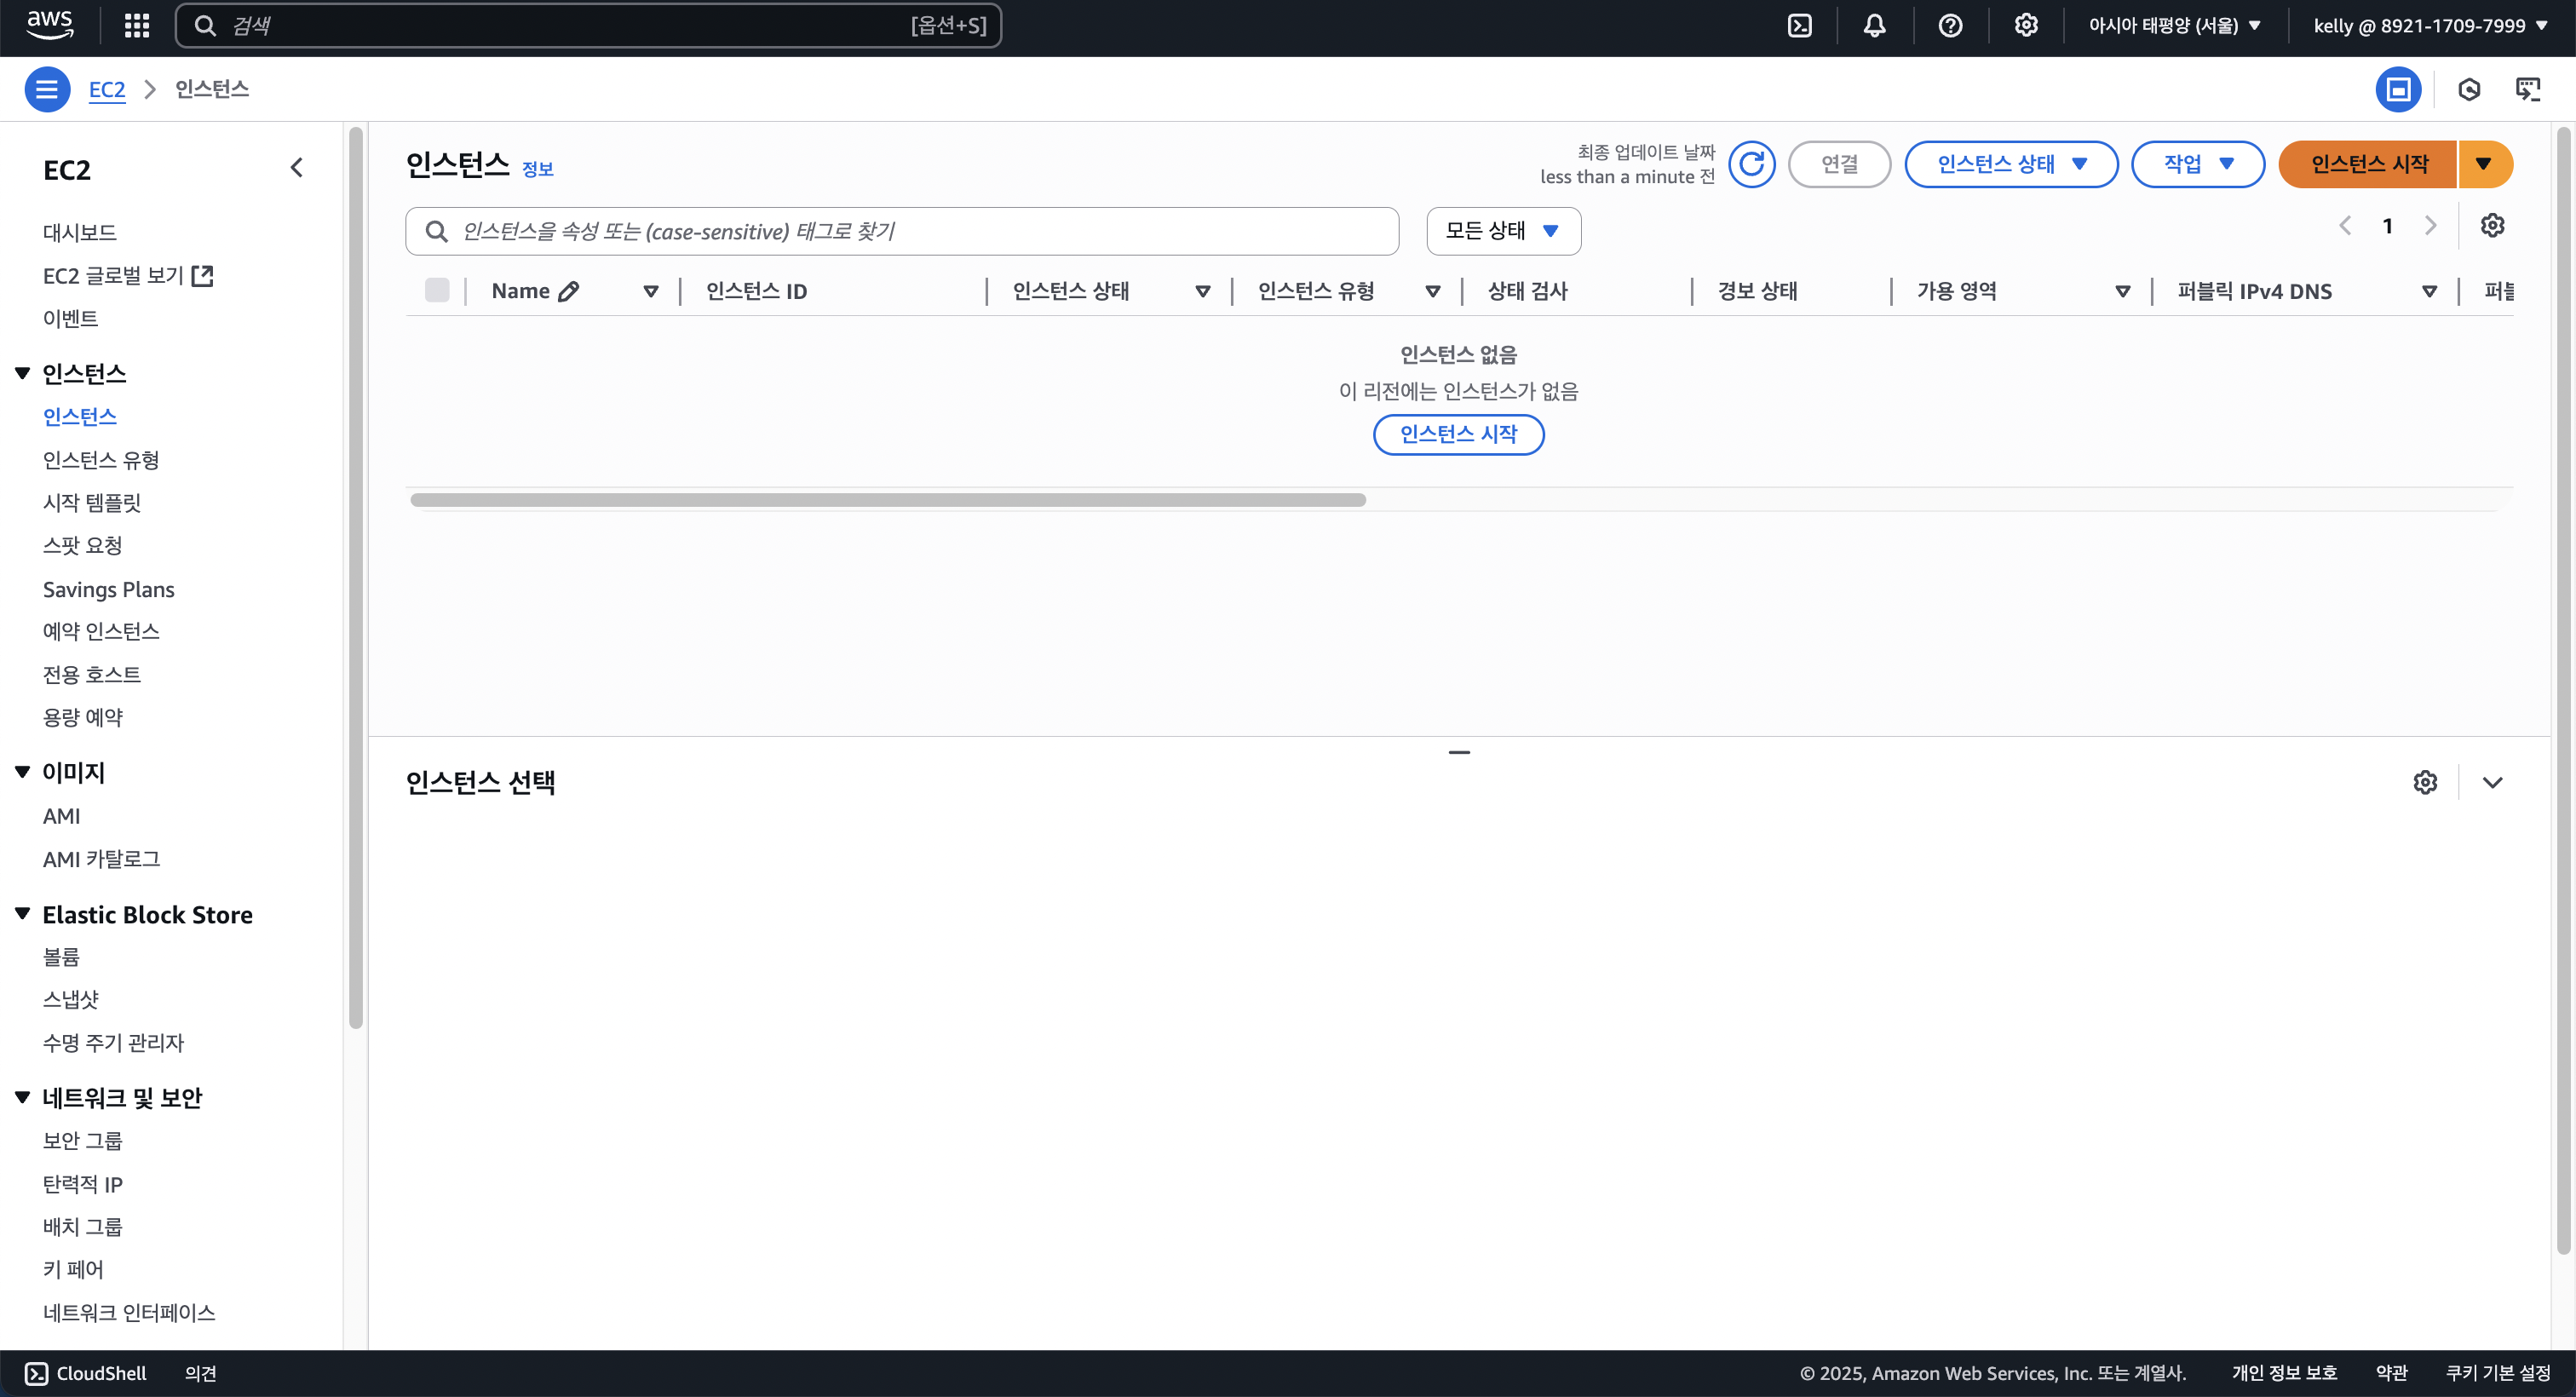Open the 모든 상태 filter dropdown
The width and height of the screenshot is (2576, 1397).
click(1503, 231)
